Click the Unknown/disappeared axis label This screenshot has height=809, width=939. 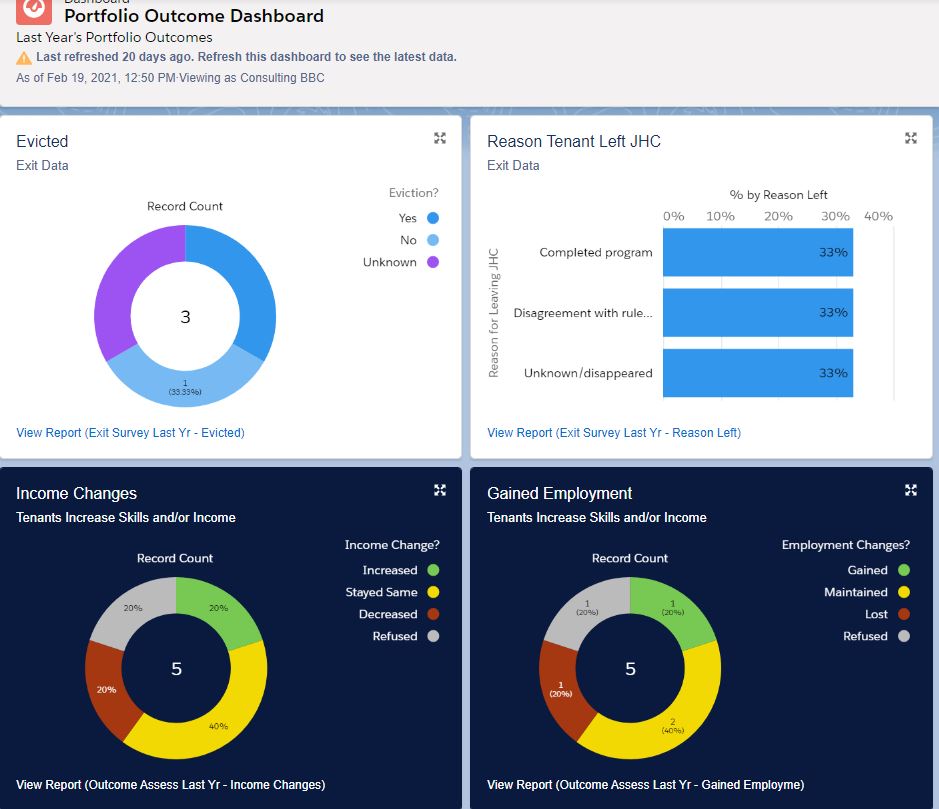pyautogui.click(x=588, y=373)
